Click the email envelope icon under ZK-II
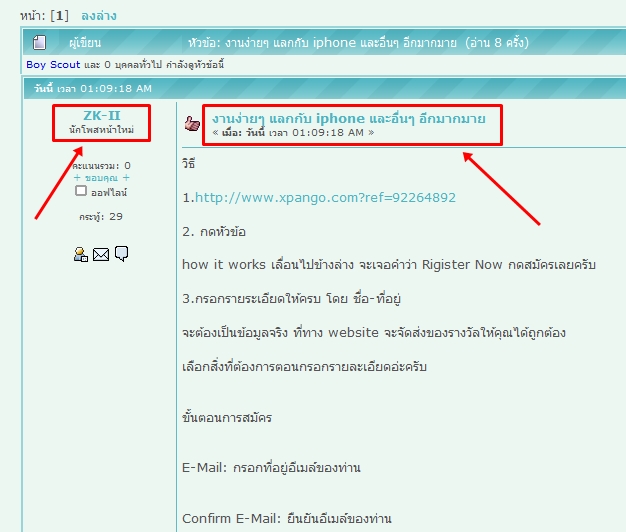This screenshot has height=532, width=626. pos(101,254)
